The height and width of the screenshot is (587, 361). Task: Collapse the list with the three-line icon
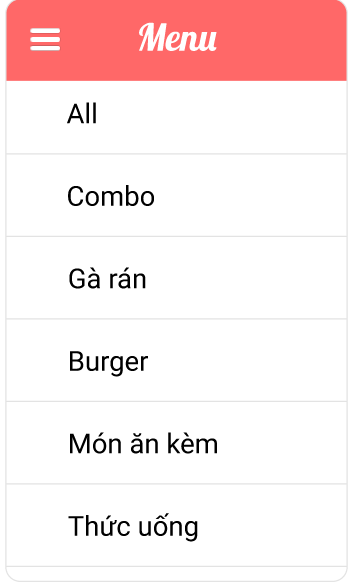pyautogui.click(x=45, y=39)
